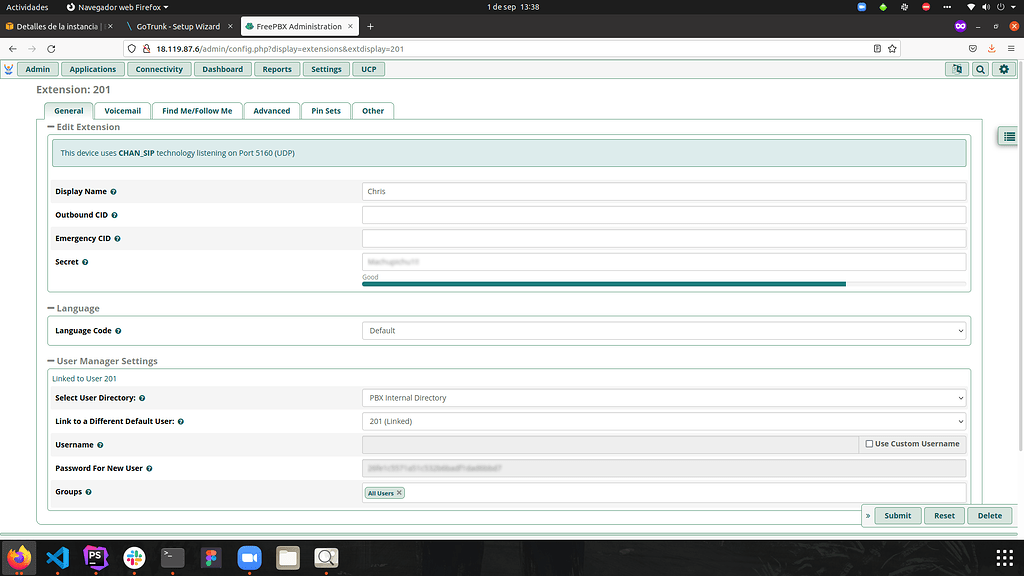Click the Good password strength bar

(600, 284)
